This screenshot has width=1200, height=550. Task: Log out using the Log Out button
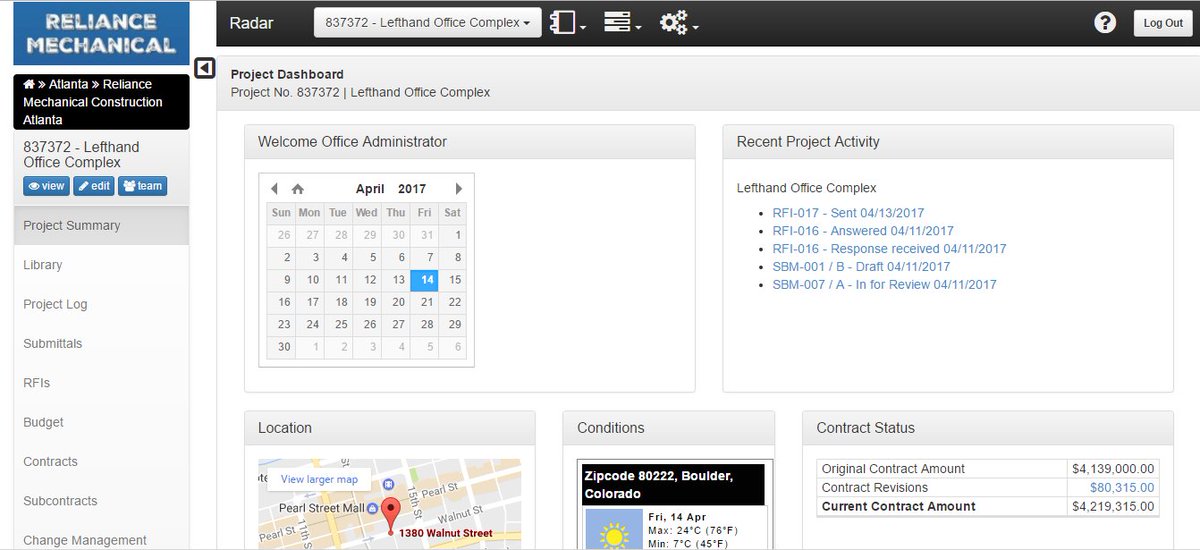1163,23
